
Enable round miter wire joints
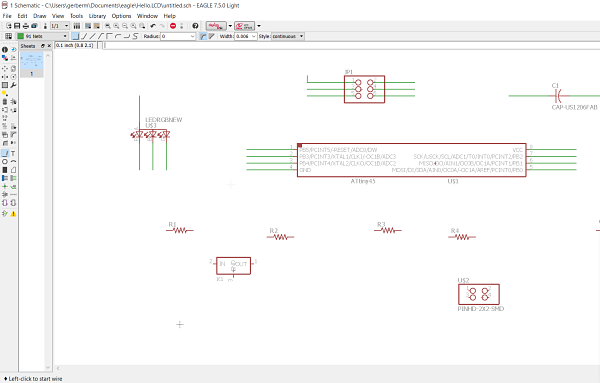coord(203,36)
